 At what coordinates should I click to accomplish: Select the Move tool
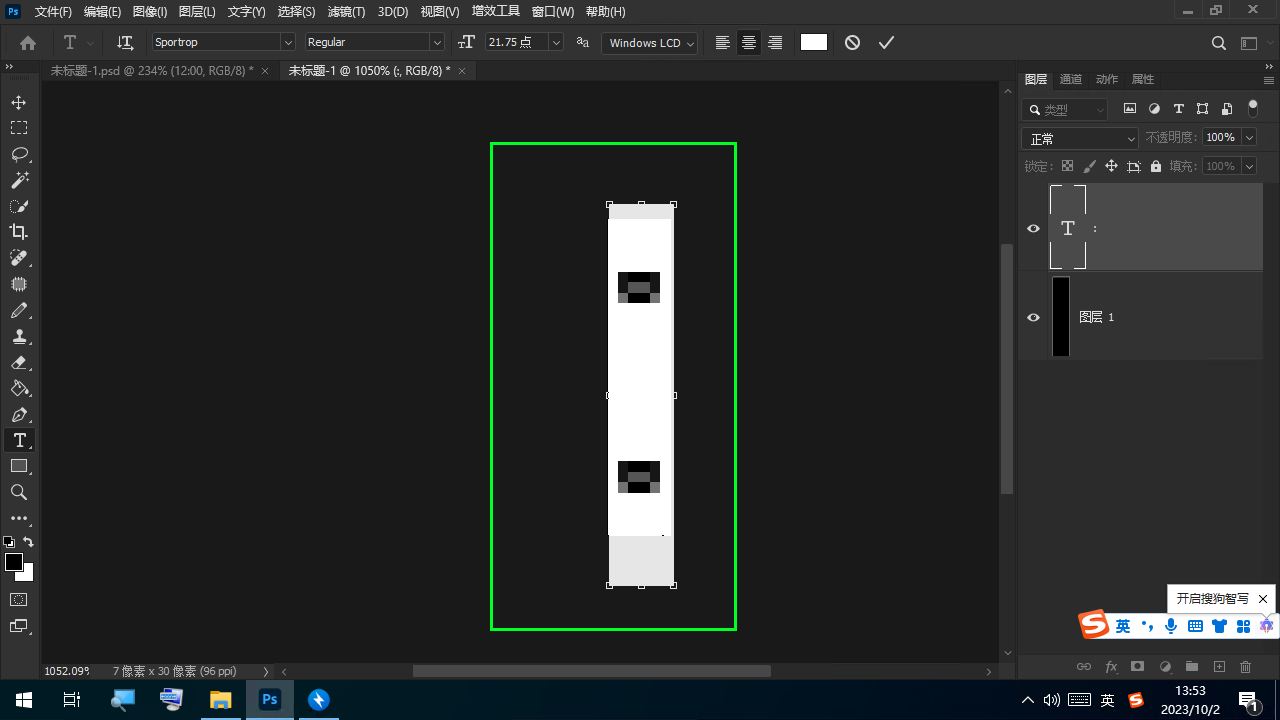pyautogui.click(x=19, y=103)
